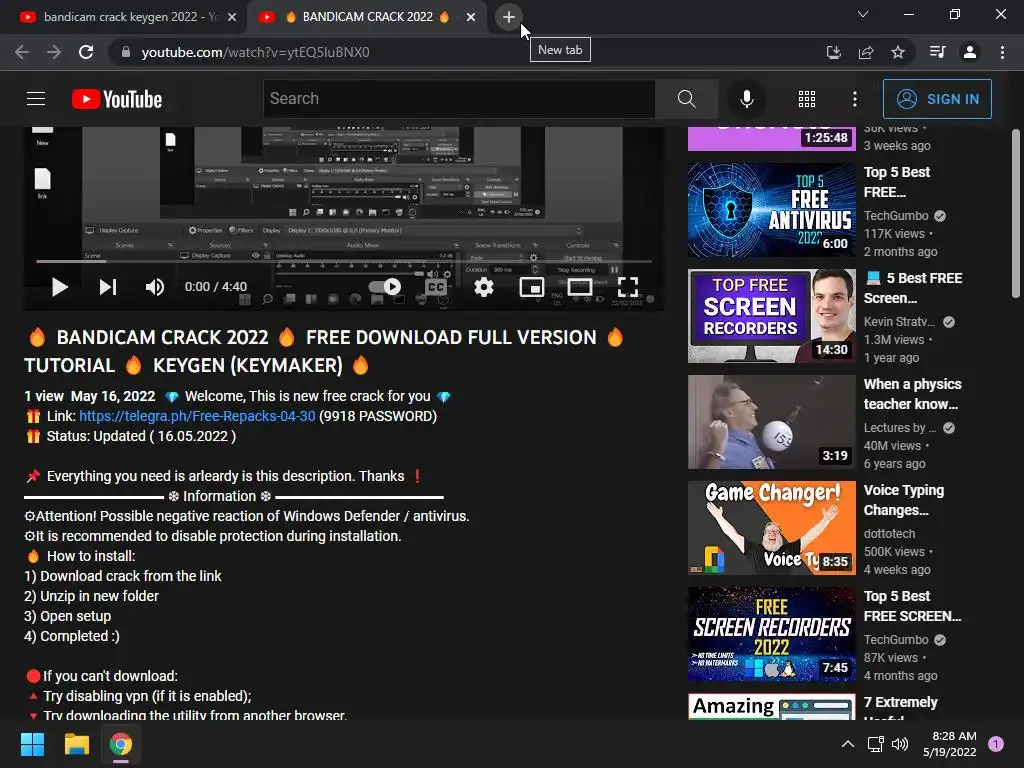Click 'When a physics teacher know...' title
The width and height of the screenshot is (1024, 768).
pyautogui.click(x=912, y=394)
